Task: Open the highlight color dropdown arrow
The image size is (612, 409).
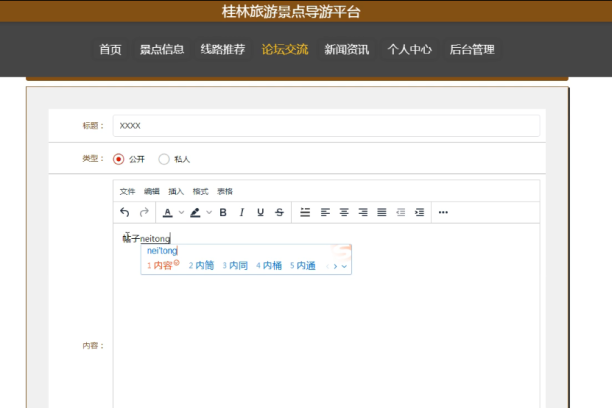Action: pos(208,213)
